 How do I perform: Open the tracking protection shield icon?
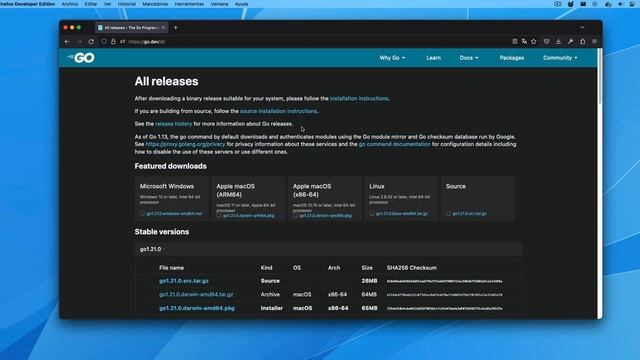coord(104,42)
